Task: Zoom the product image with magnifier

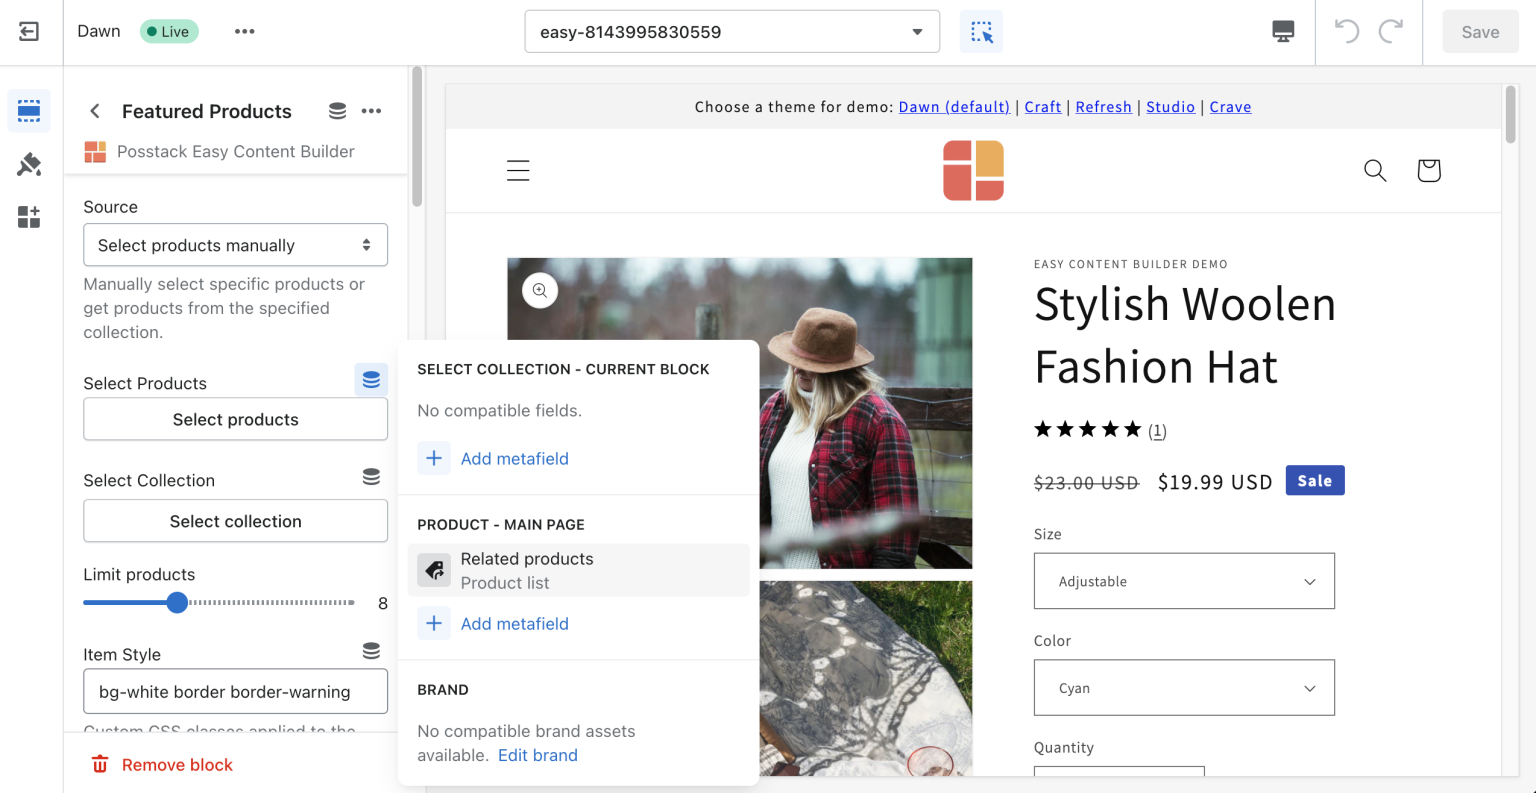Action: (540, 291)
